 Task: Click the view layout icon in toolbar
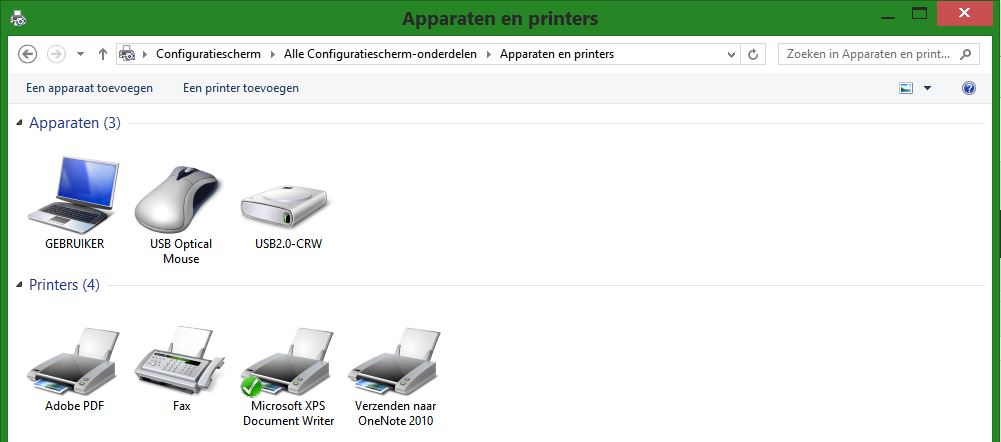pyautogui.click(x=906, y=88)
